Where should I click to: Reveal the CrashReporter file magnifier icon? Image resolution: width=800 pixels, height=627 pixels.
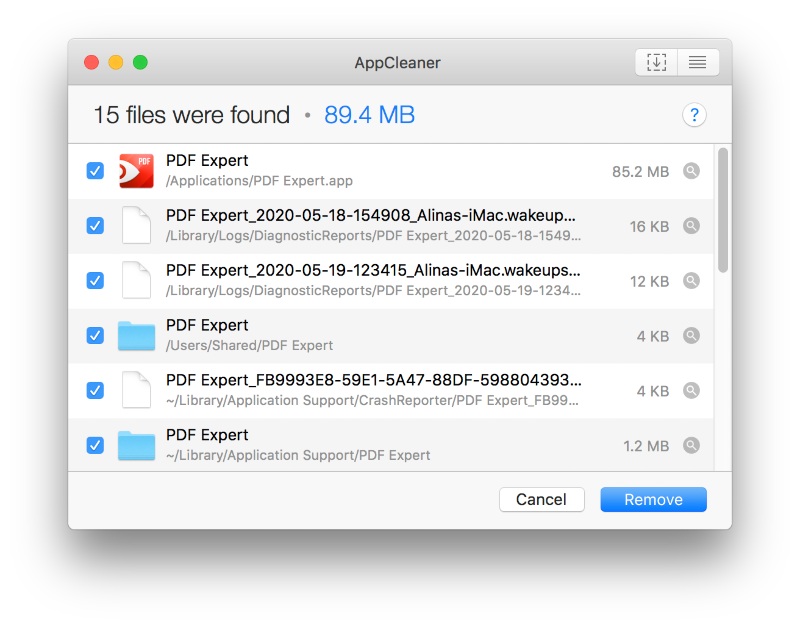691,390
